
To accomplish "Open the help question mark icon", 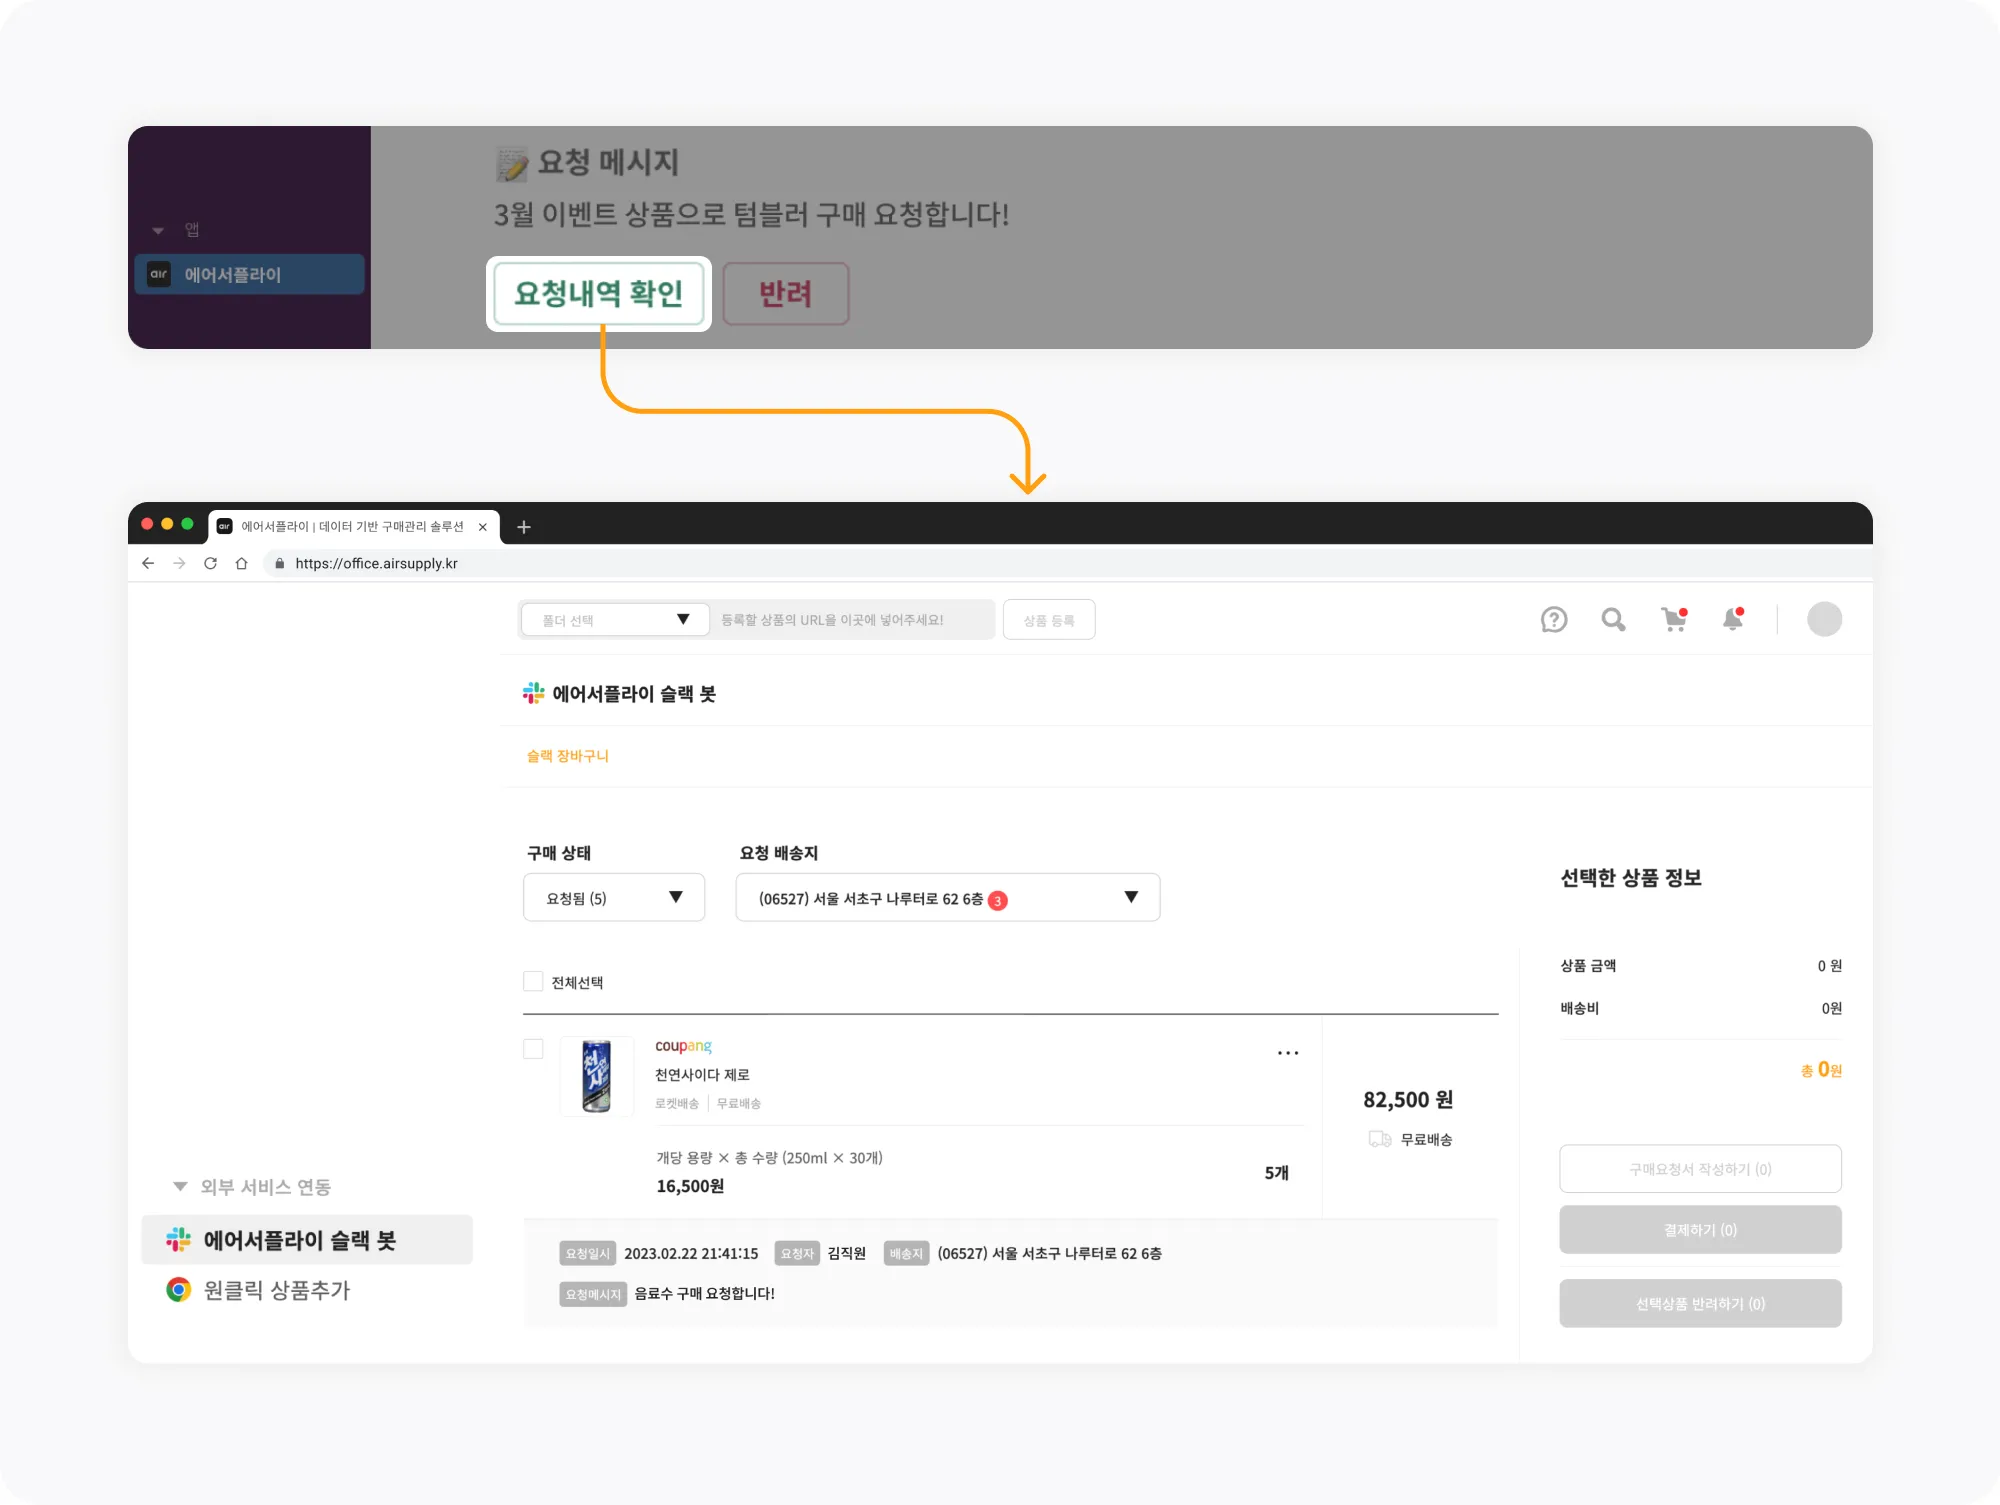I will pyautogui.click(x=1553, y=620).
